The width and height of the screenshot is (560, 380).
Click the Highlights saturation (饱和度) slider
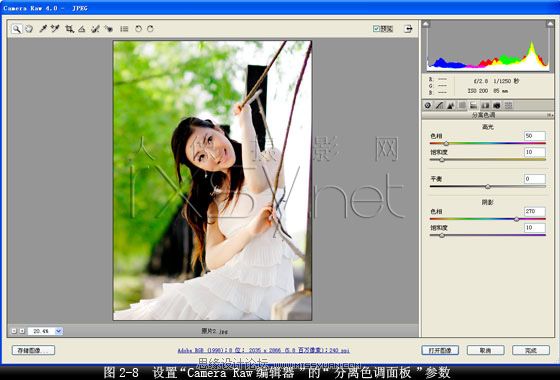pyautogui.click(x=488, y=160)
